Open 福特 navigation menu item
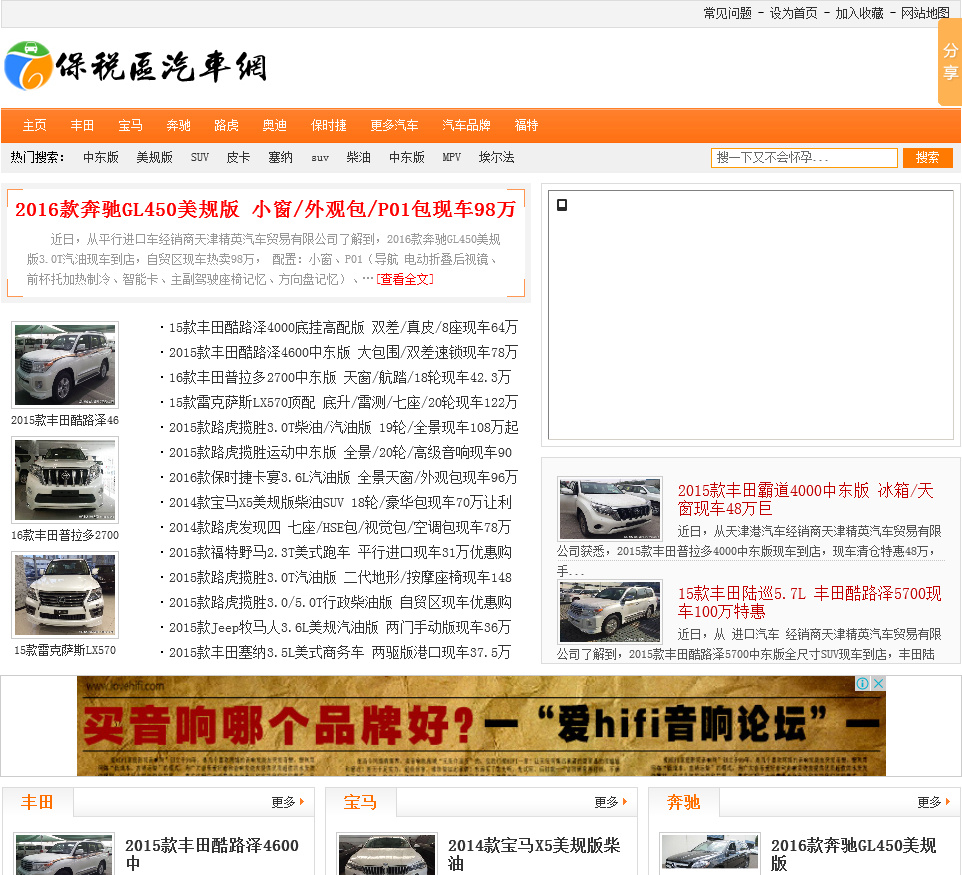This screenshot has width=962, height=875. (526, 125)
